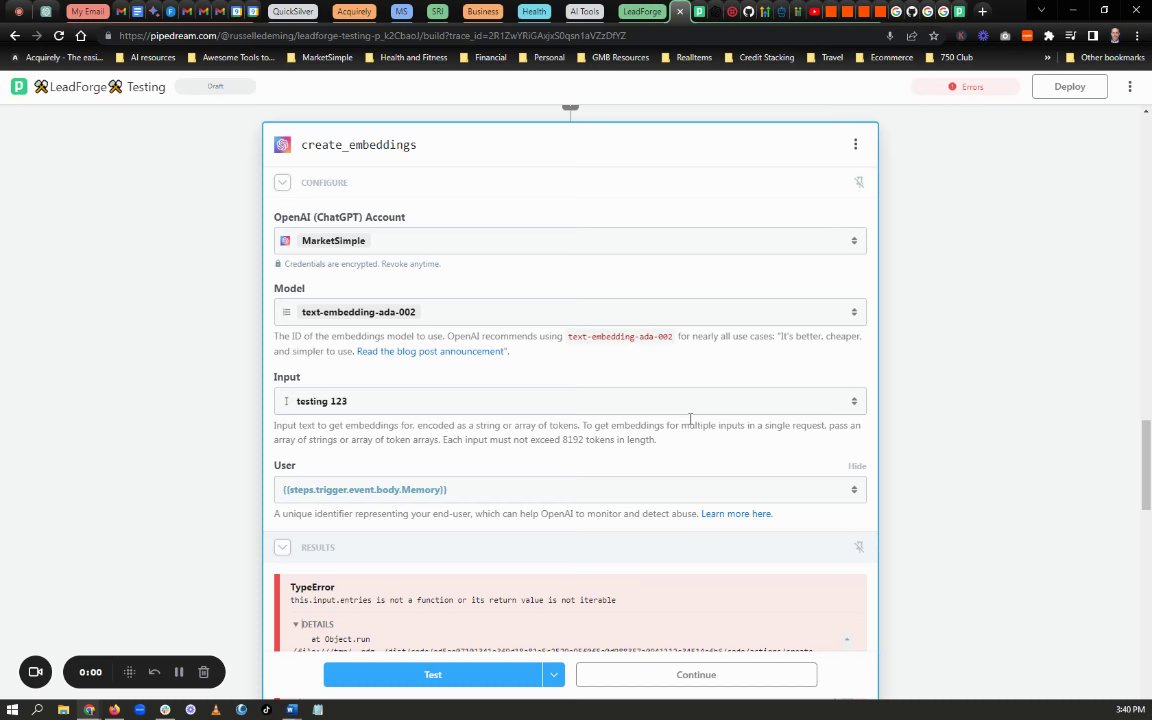The image size is (1152, 720).
Task: Switch to the My Email tab group
Action: pos(87,11)
